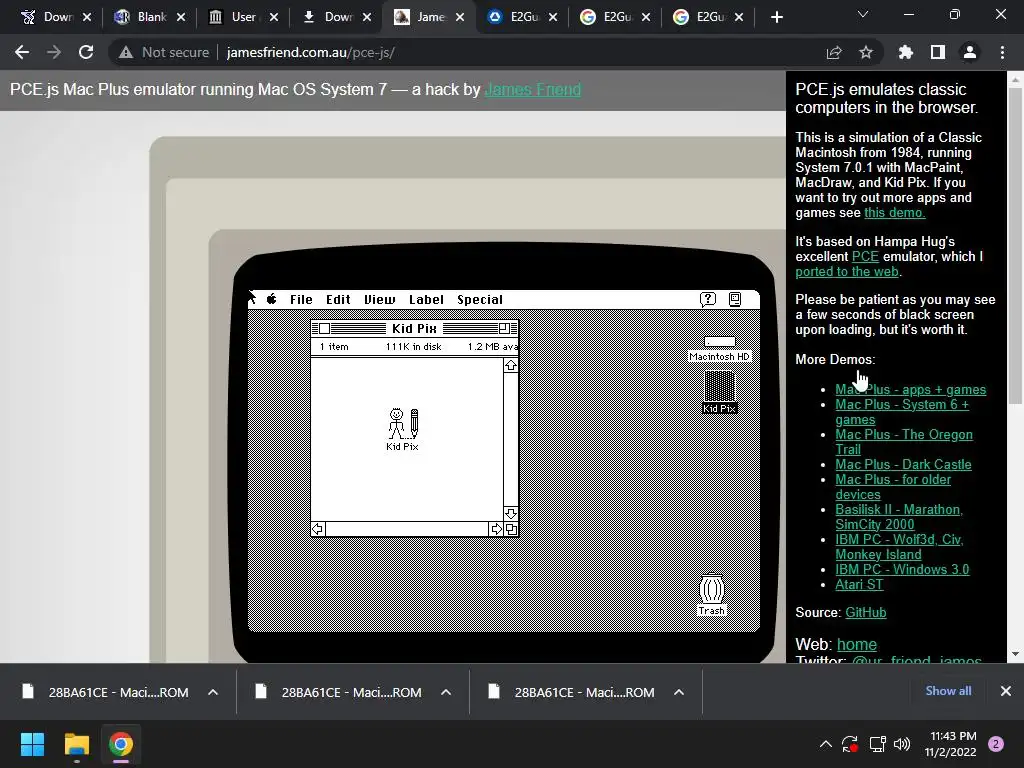Click the Kid Pix window resize box
Viewport: 1024px width, 768px height.
pos(511,529)
